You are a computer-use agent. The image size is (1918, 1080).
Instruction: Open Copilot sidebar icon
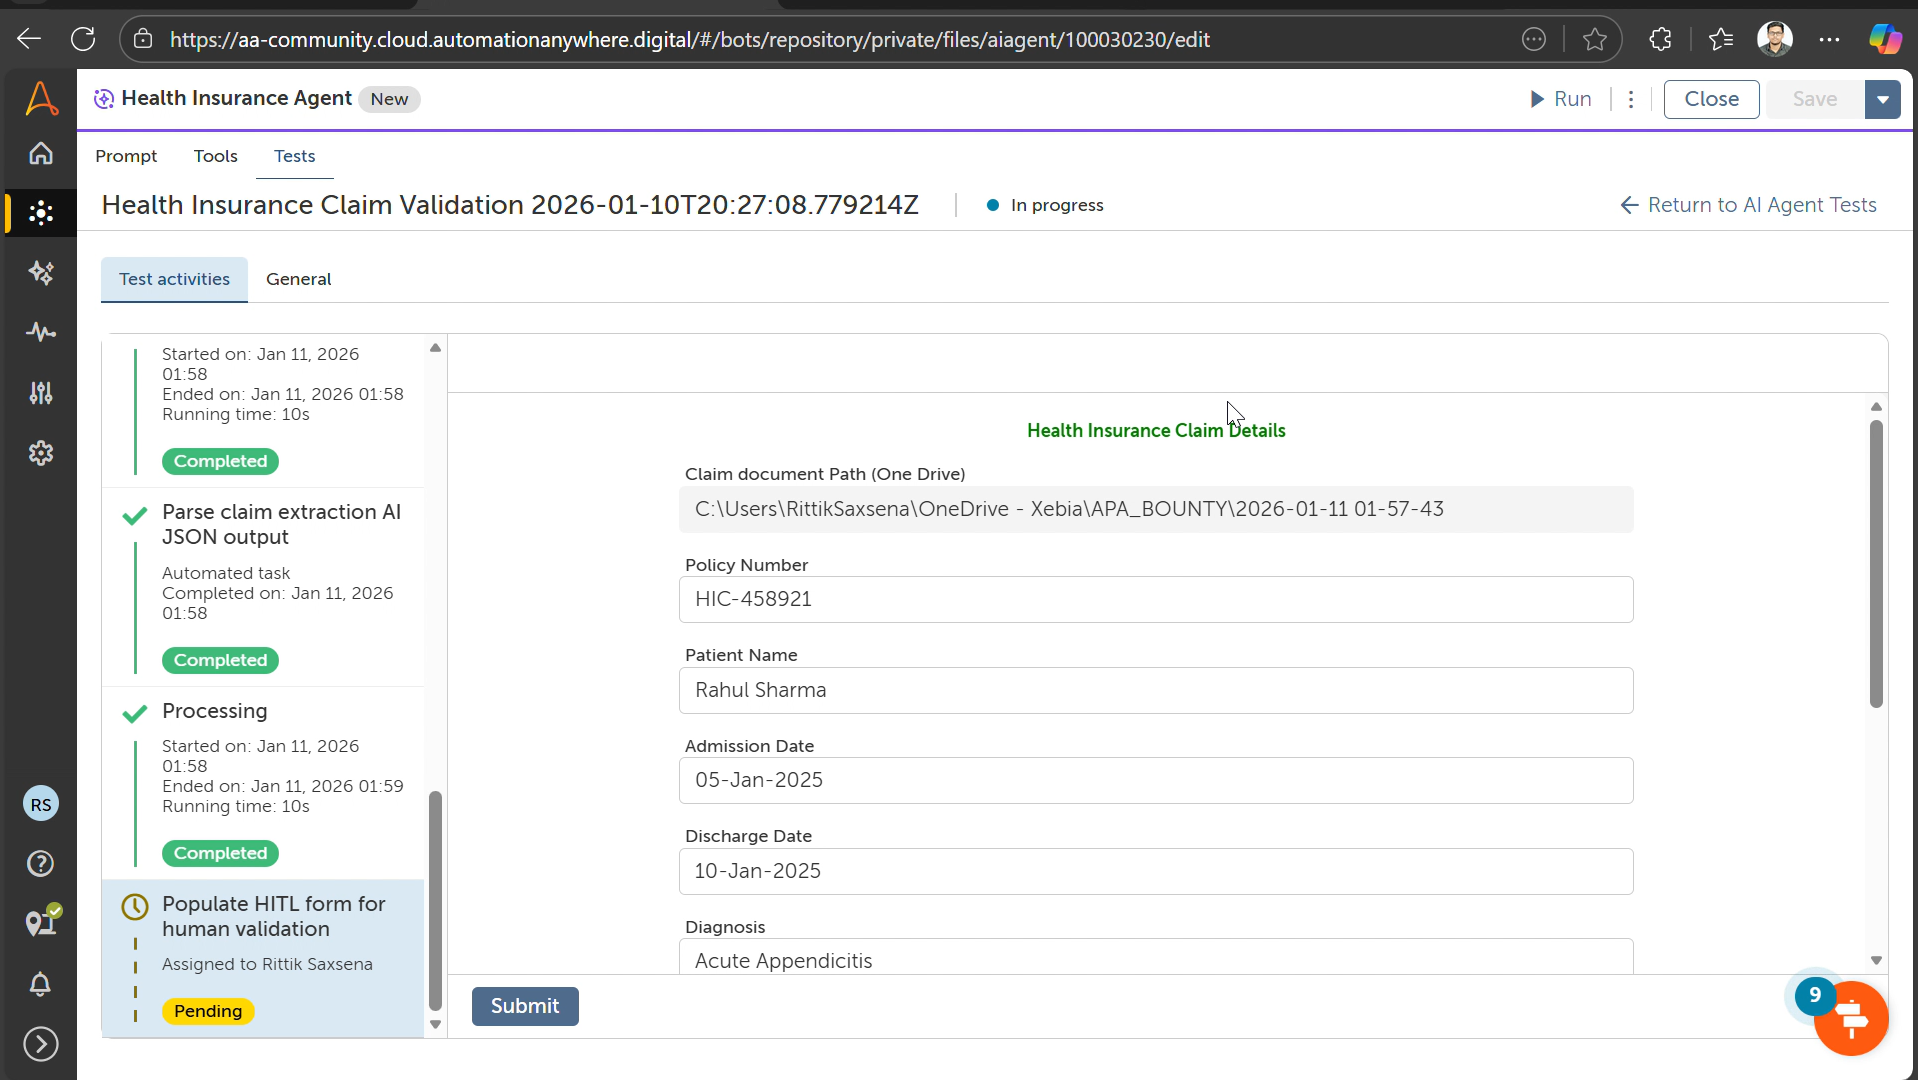pos(1885,39)
